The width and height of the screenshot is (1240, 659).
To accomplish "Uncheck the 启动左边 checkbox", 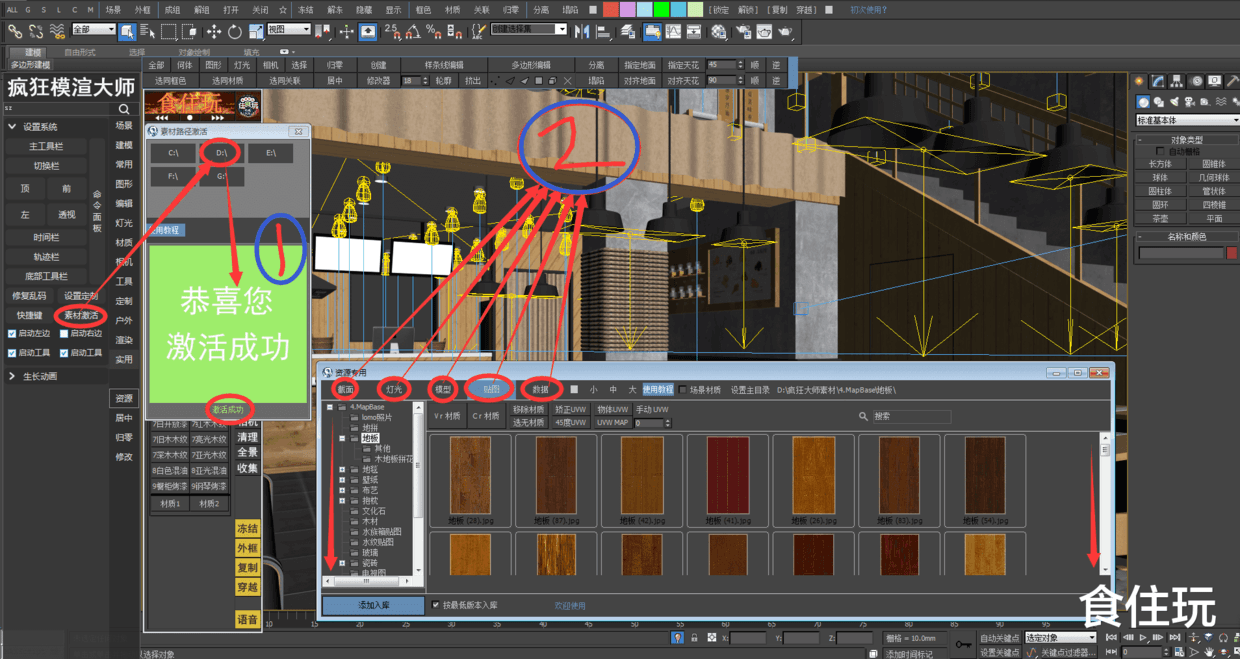I will (x=12, y=333).
